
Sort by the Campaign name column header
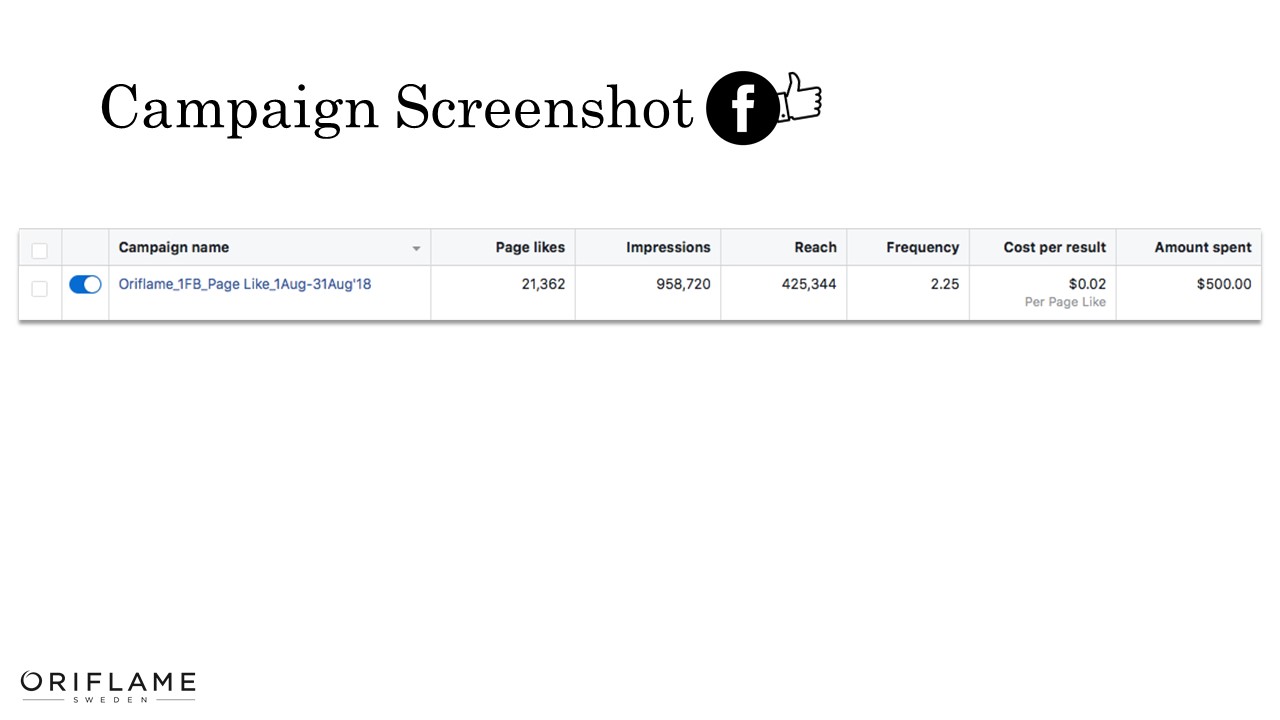click(x=174, y=248)
